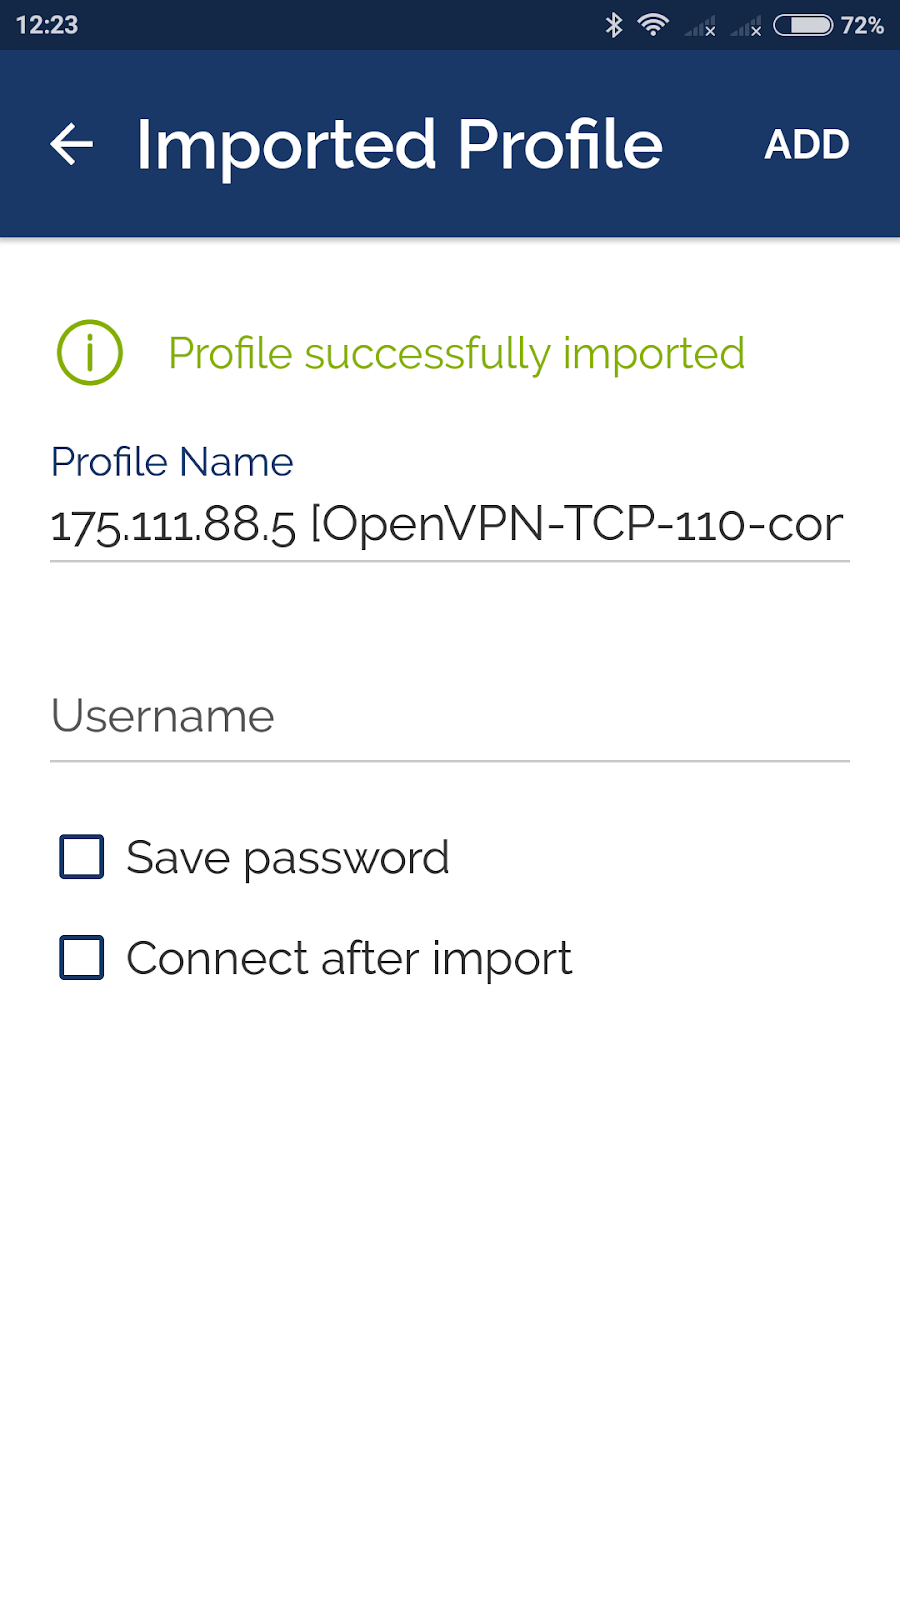Tap the Save password label text
900x1600 pixels.
click(288, 858)
